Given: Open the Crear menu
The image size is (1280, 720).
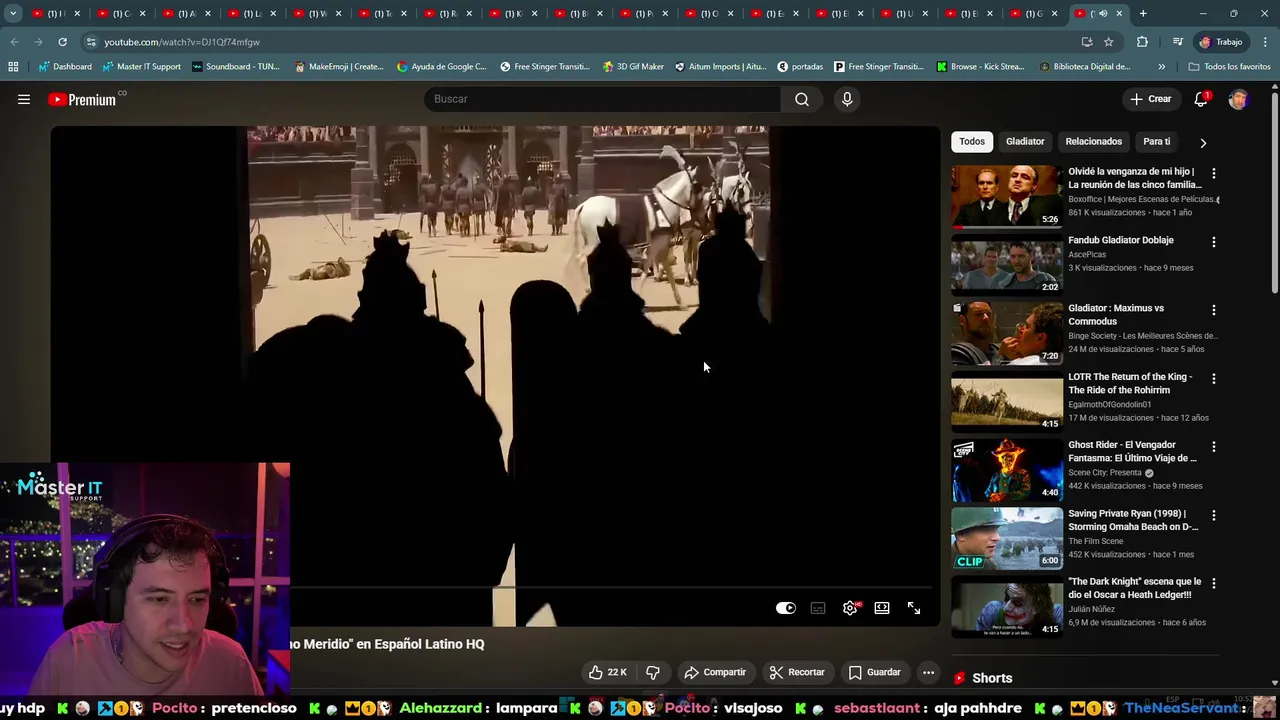Looking at the screenshot, I should 1150,99.
